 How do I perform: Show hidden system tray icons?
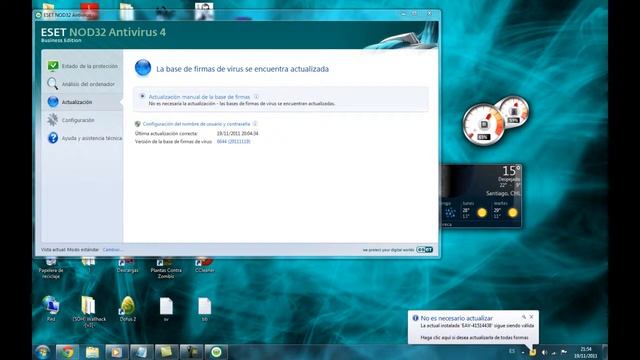(523, 352)
